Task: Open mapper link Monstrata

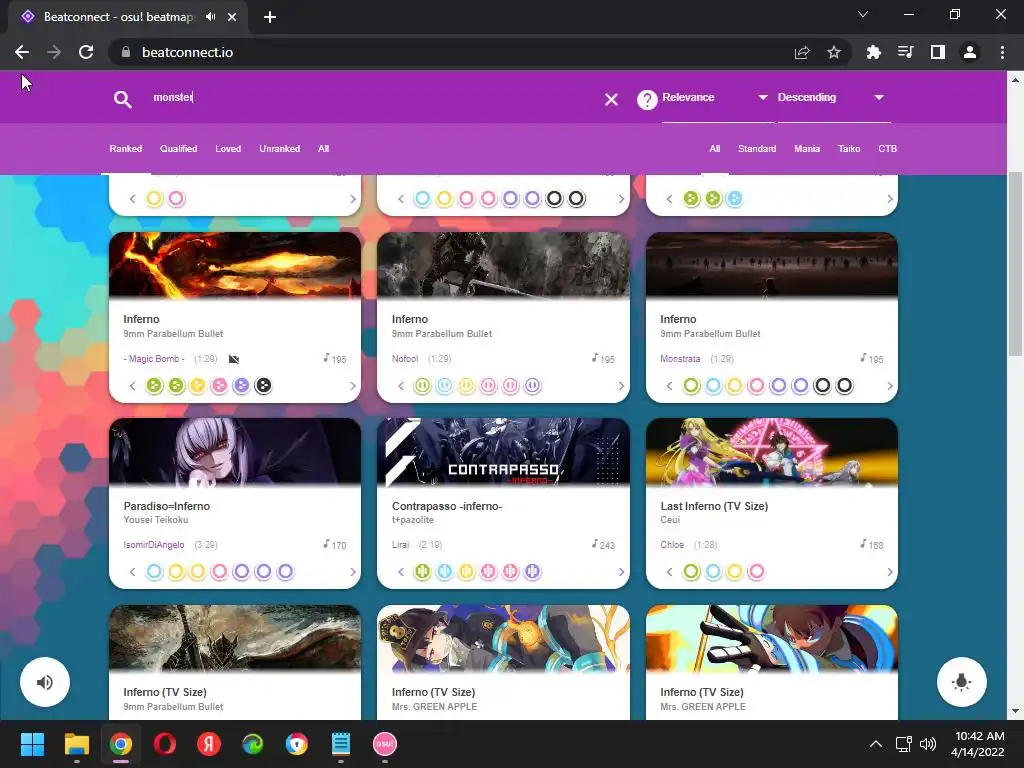Action: [680, 359]
